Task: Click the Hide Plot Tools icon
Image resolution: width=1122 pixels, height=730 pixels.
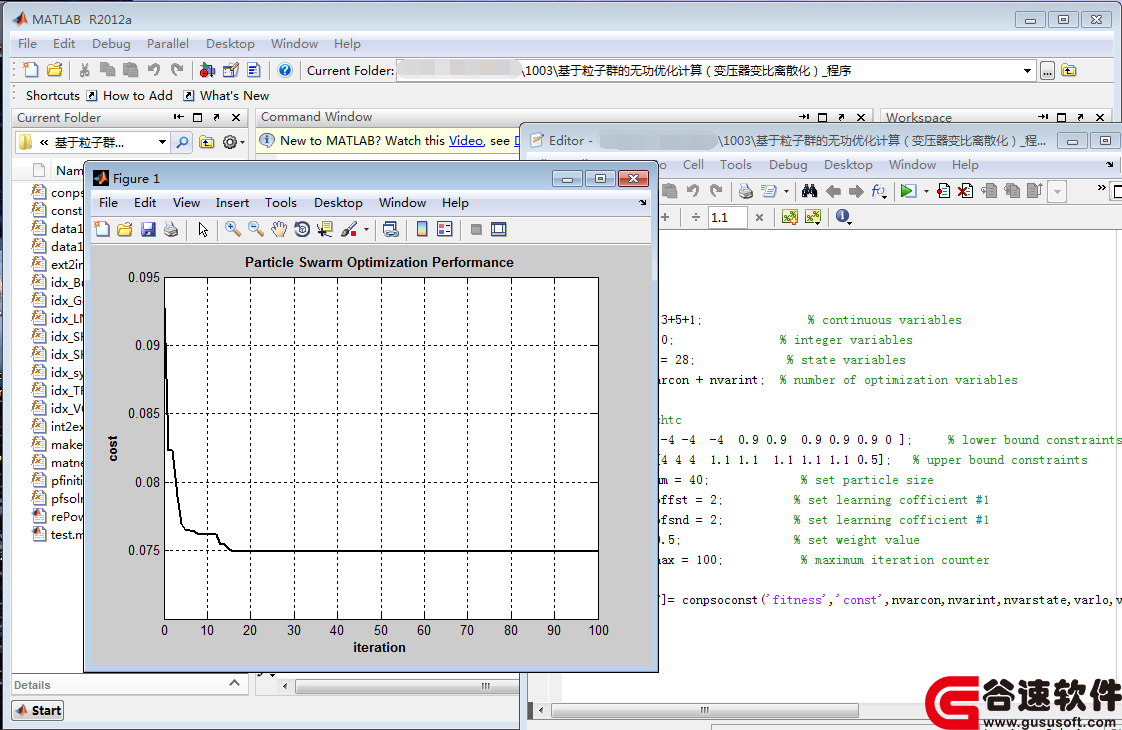Action: (x=476, y=229)
